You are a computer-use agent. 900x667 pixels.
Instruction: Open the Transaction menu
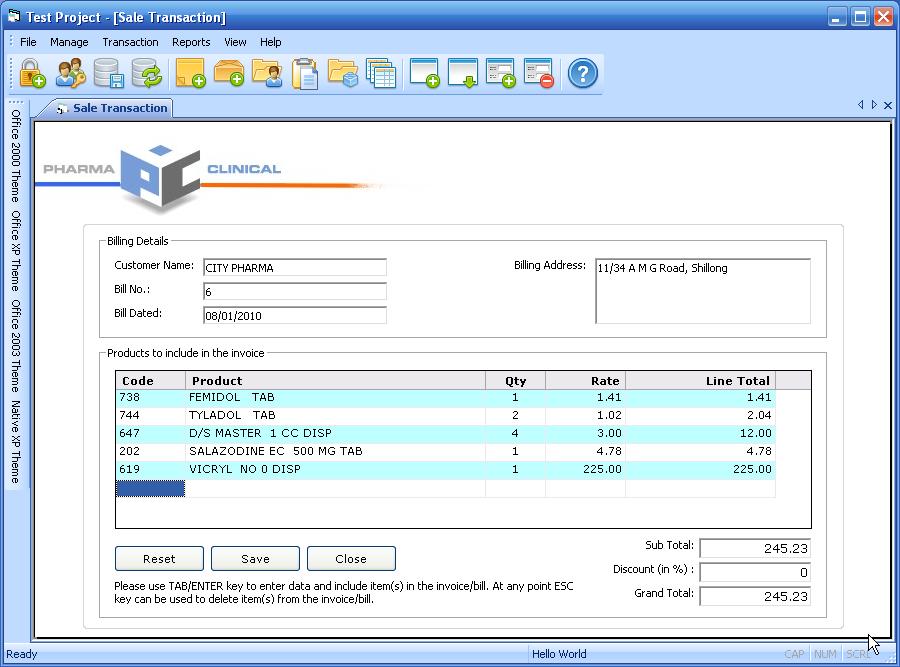(x=130, y=42)
